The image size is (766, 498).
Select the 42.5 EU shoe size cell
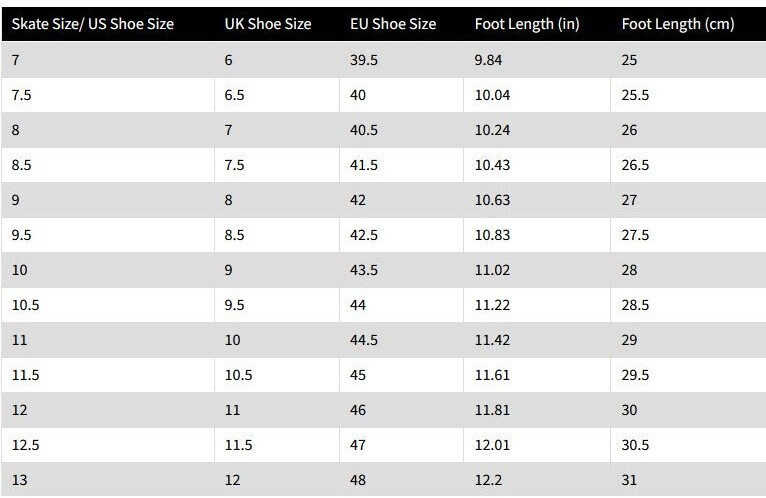coord(367,235)
